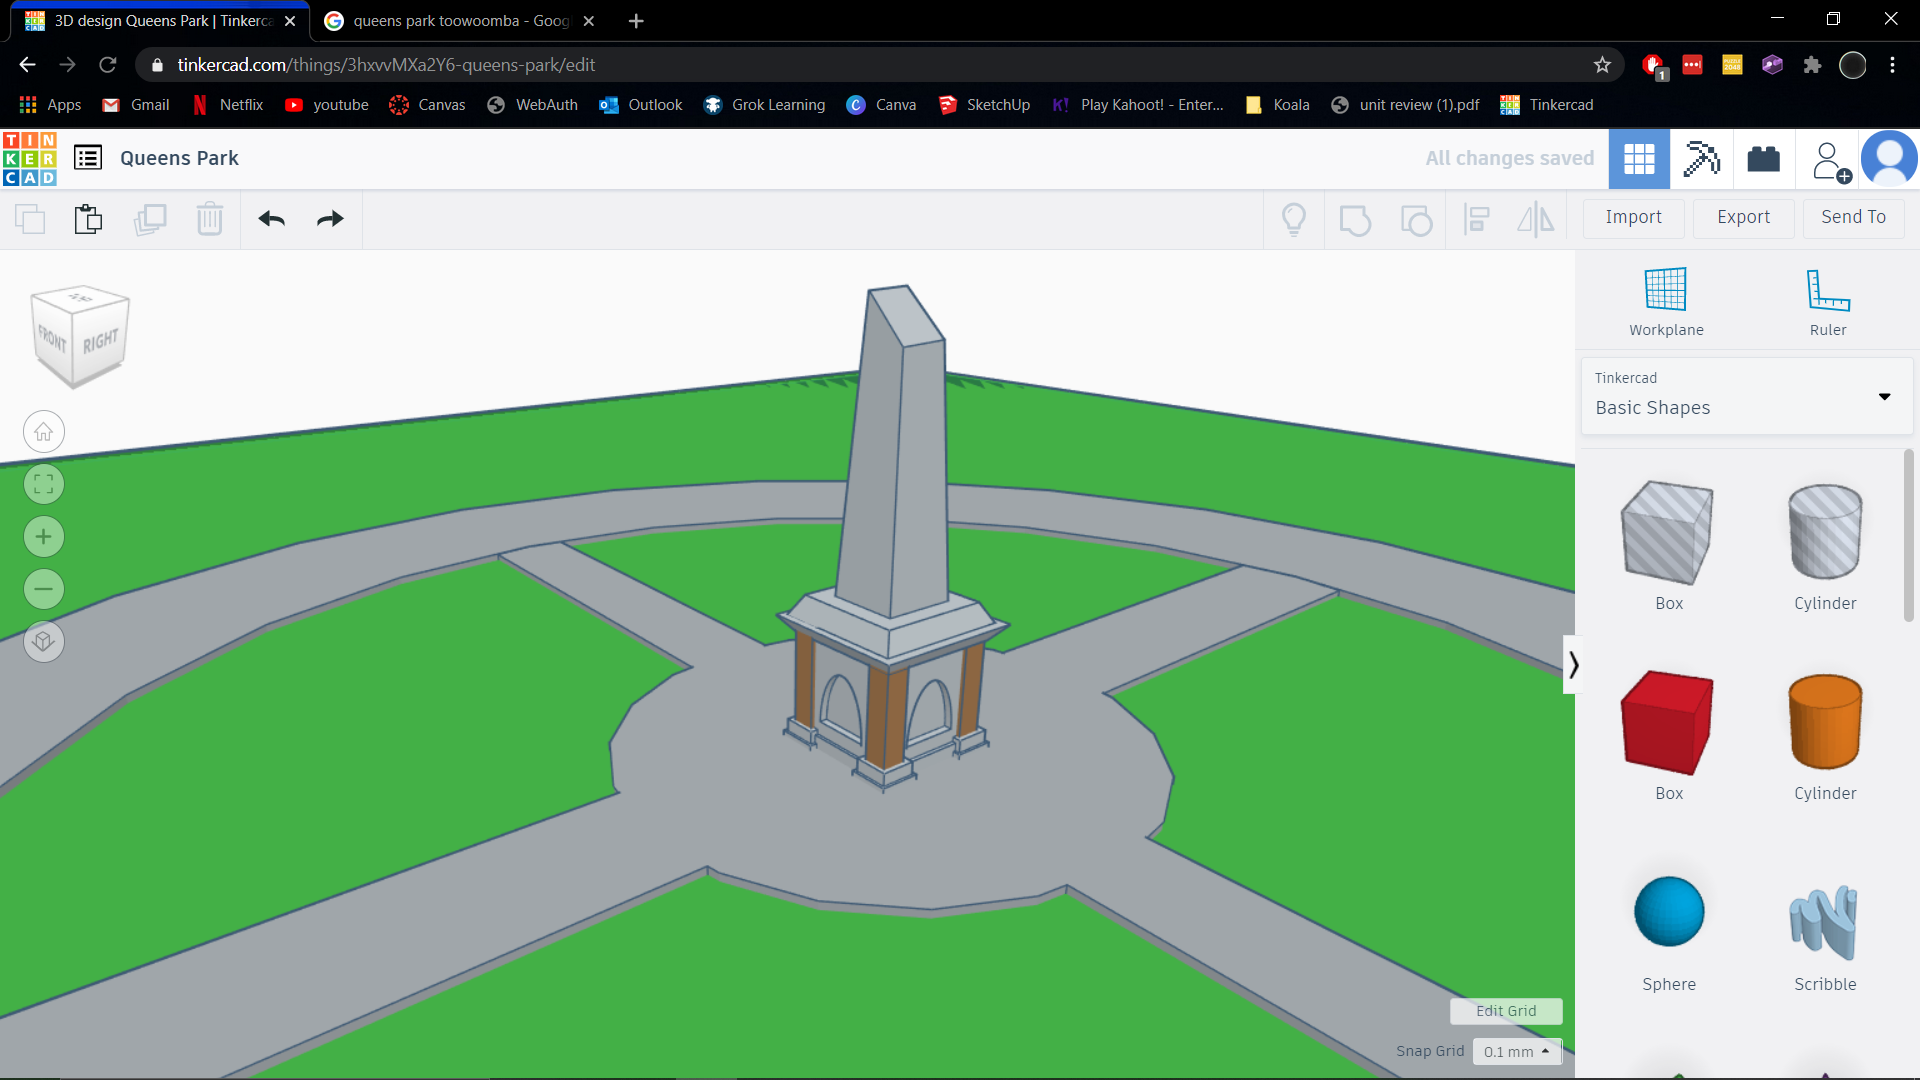
Task: Zoom out with minus button
Action: (x=44, y=589)
